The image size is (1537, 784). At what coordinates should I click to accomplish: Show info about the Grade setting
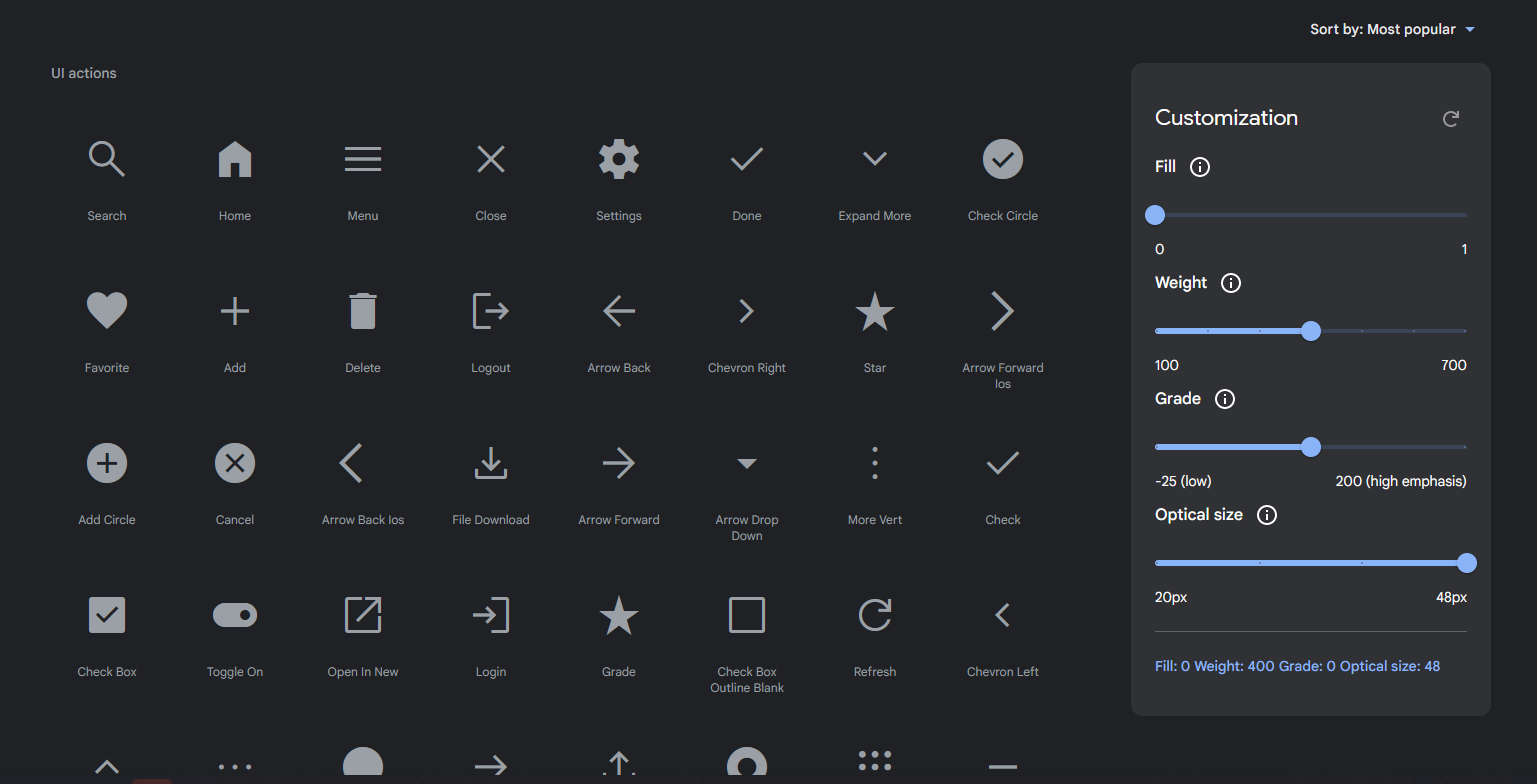pos(1224,399)
